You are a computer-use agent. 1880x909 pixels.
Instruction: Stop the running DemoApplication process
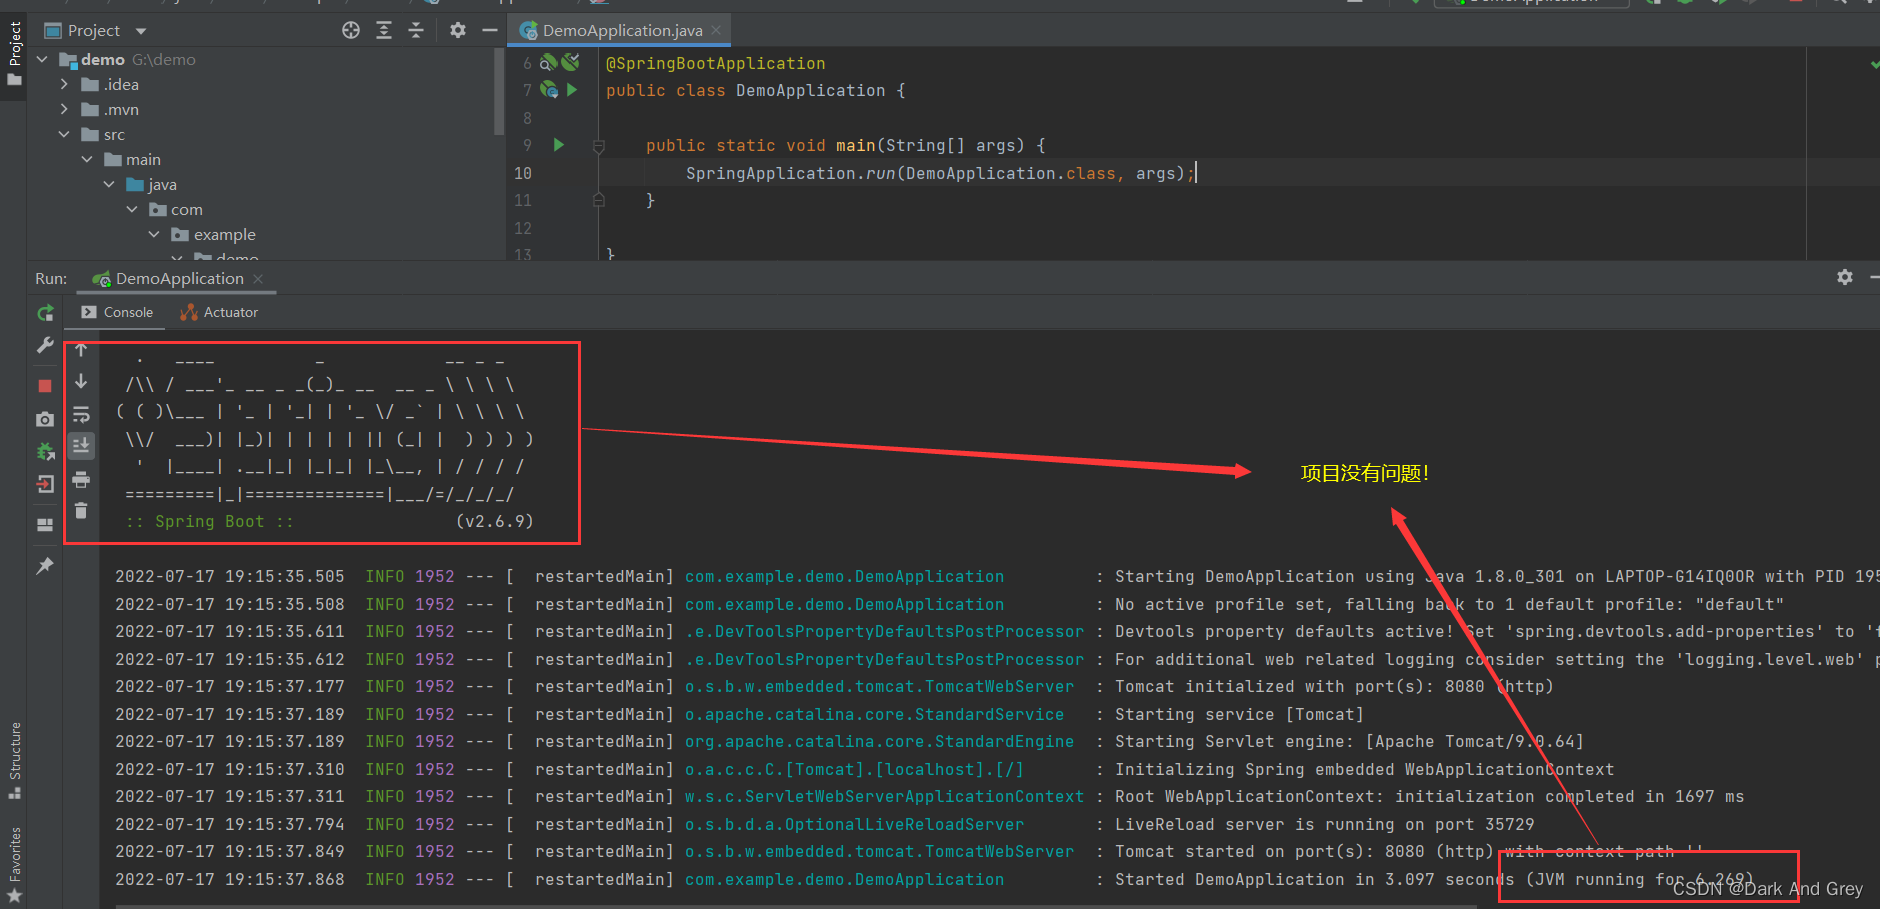click(45, 386)
